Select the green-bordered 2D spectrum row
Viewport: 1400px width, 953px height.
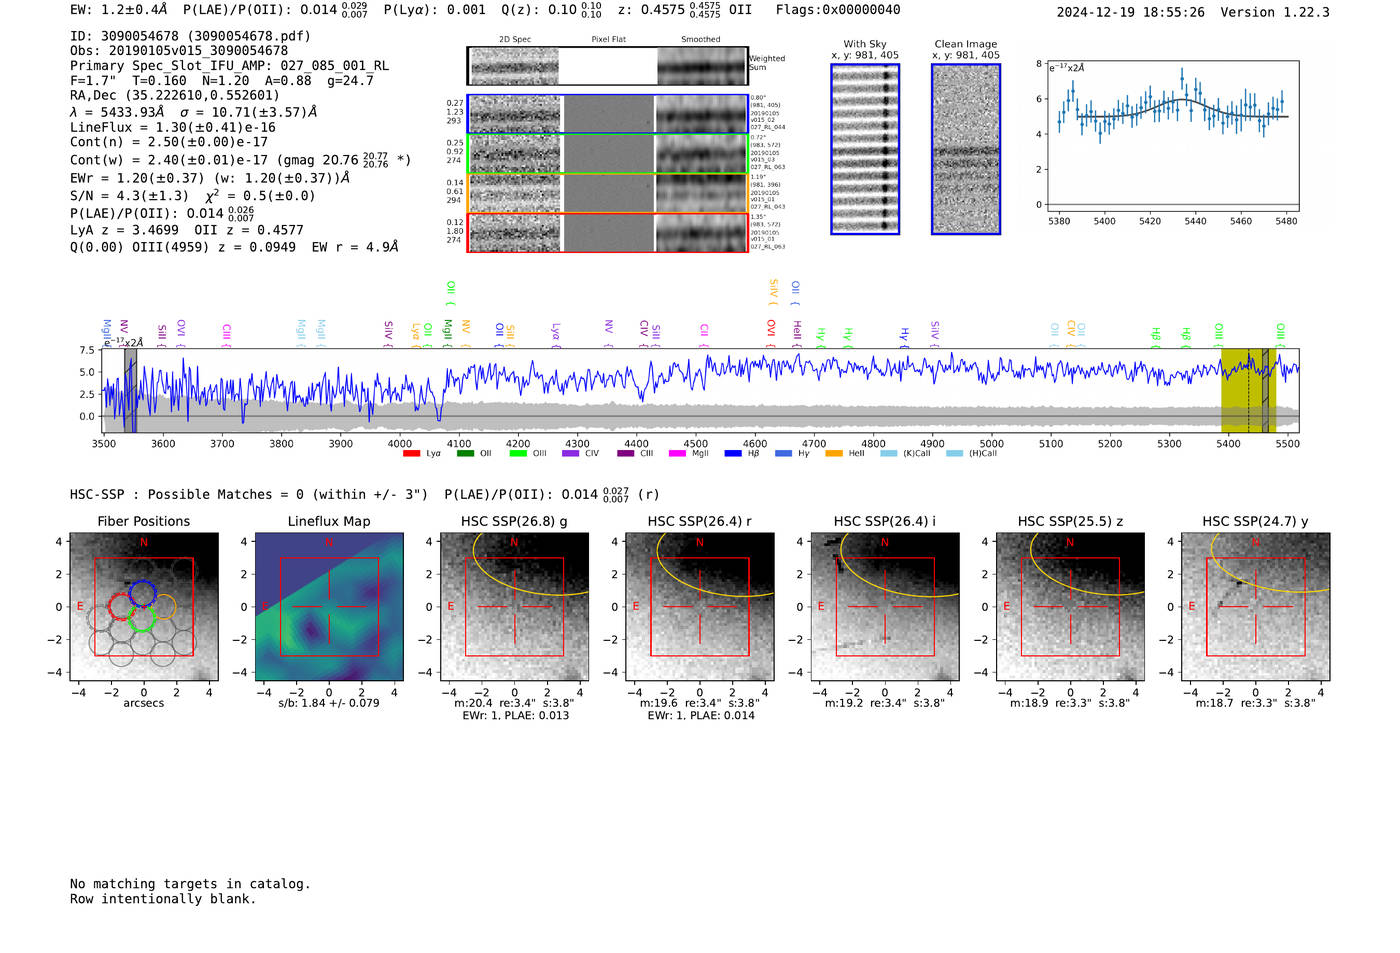(608, 154)
